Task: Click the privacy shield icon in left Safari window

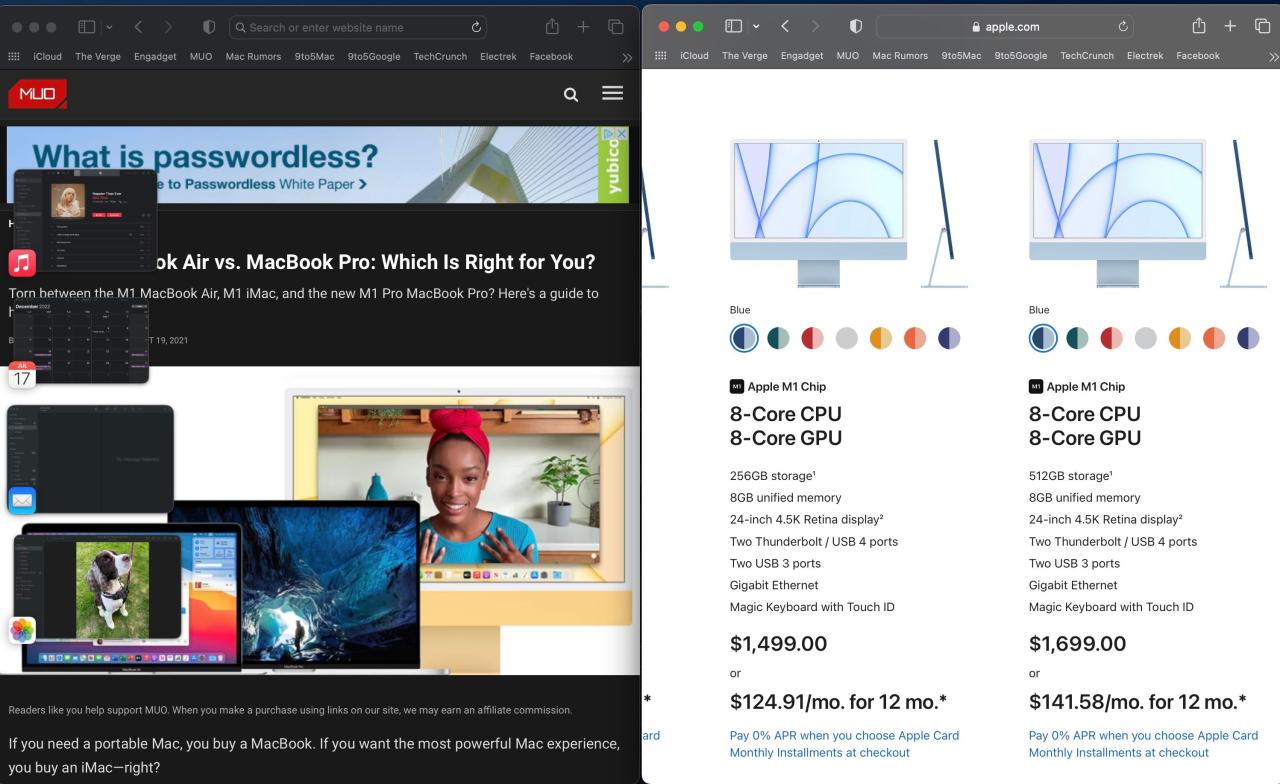Action: [x=208, y=27]
